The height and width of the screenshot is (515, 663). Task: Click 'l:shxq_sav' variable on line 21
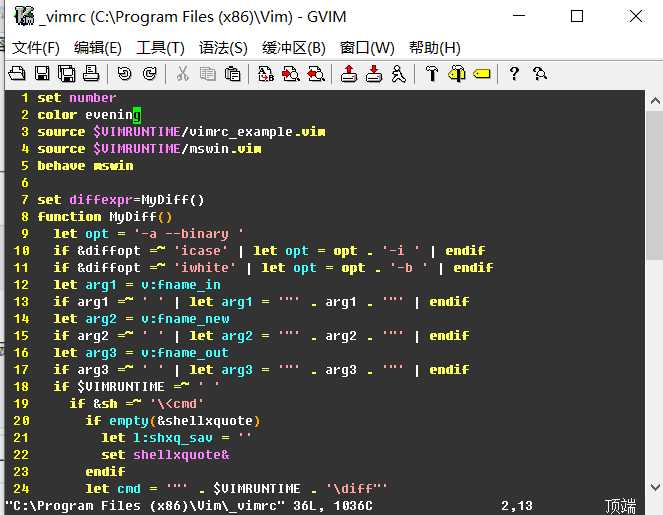tap(173, 437)
